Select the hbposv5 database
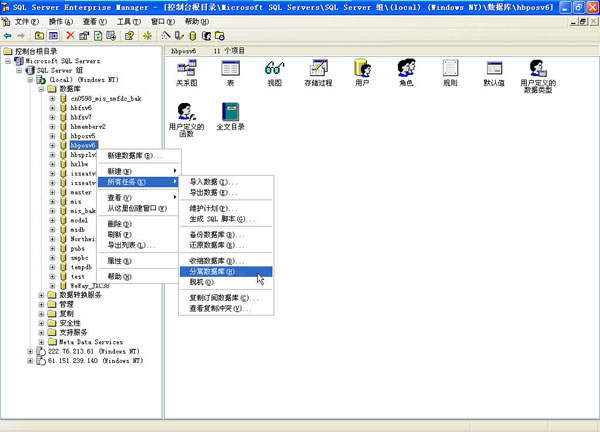The width and height of the screenshot is (600, 432). pos(83,136)
